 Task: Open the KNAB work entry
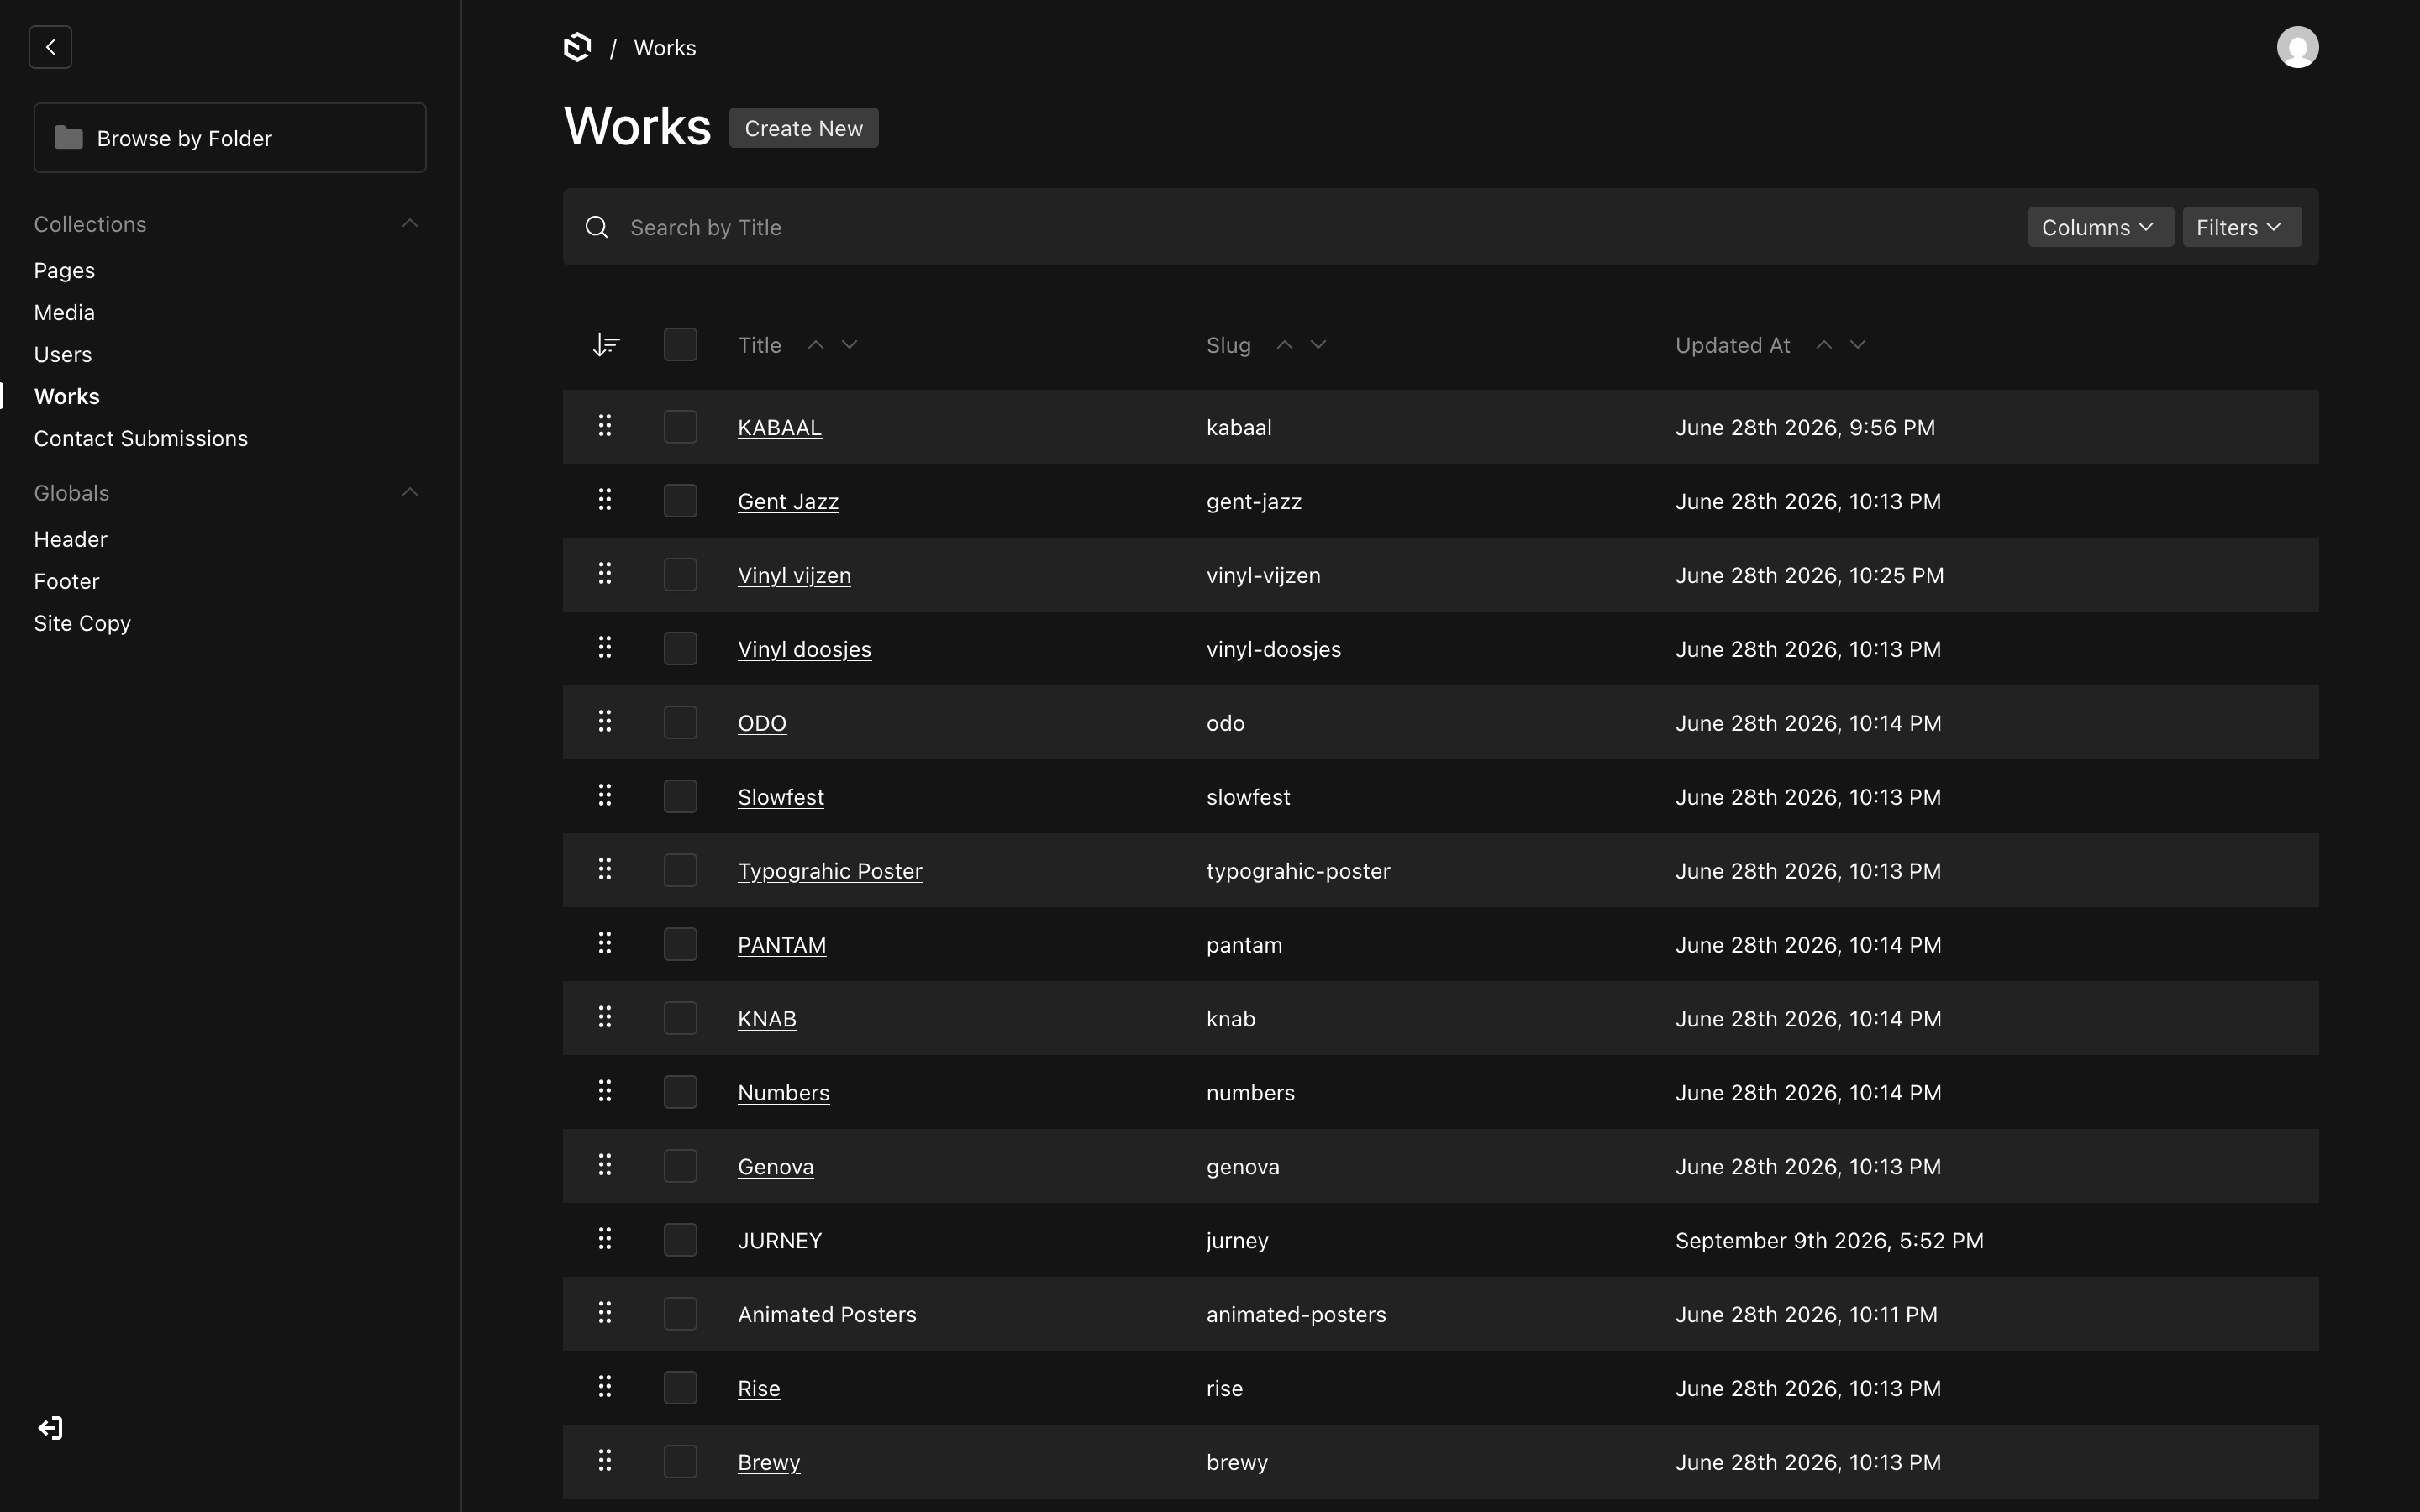pyautogui.click(x=767, y=1019)
